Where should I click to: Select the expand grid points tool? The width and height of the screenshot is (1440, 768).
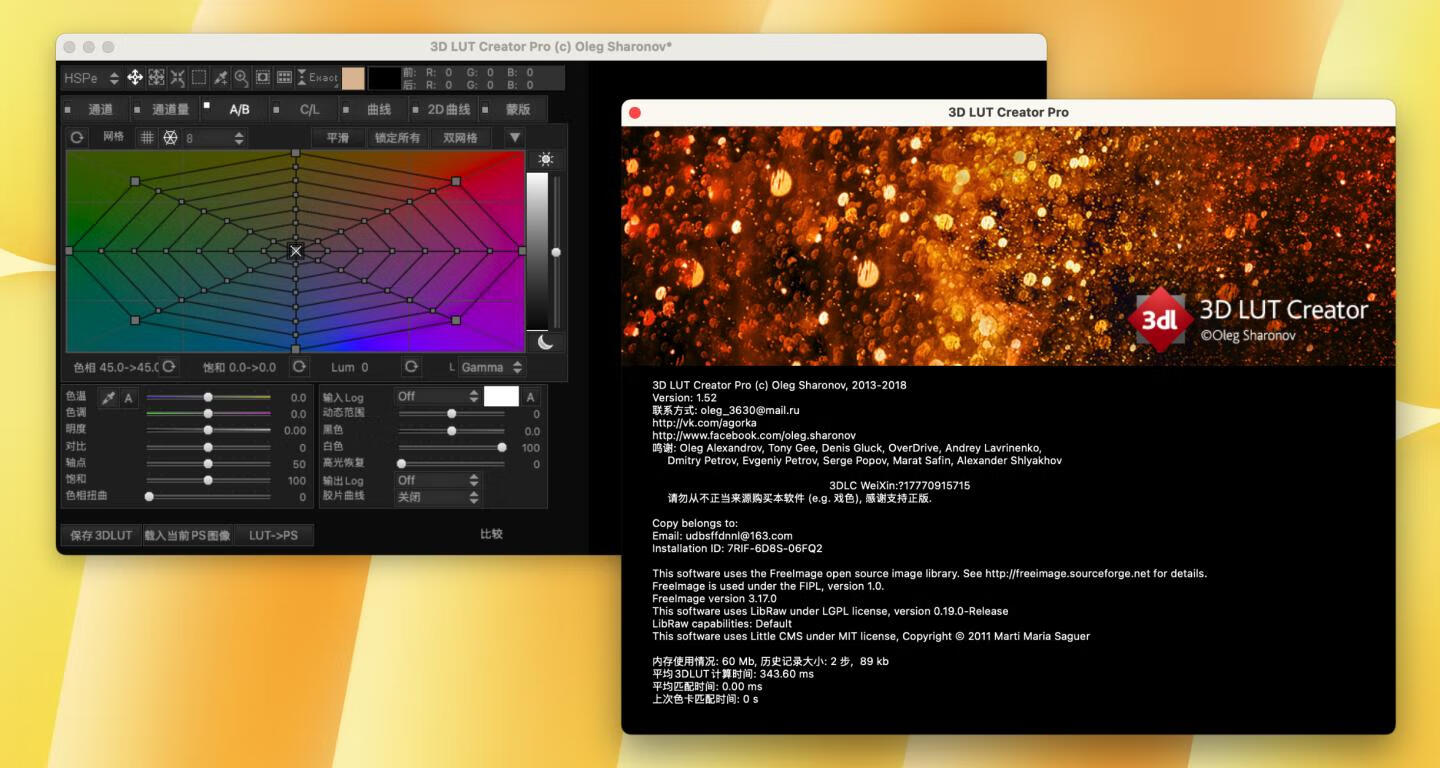(x=156, y=78)
